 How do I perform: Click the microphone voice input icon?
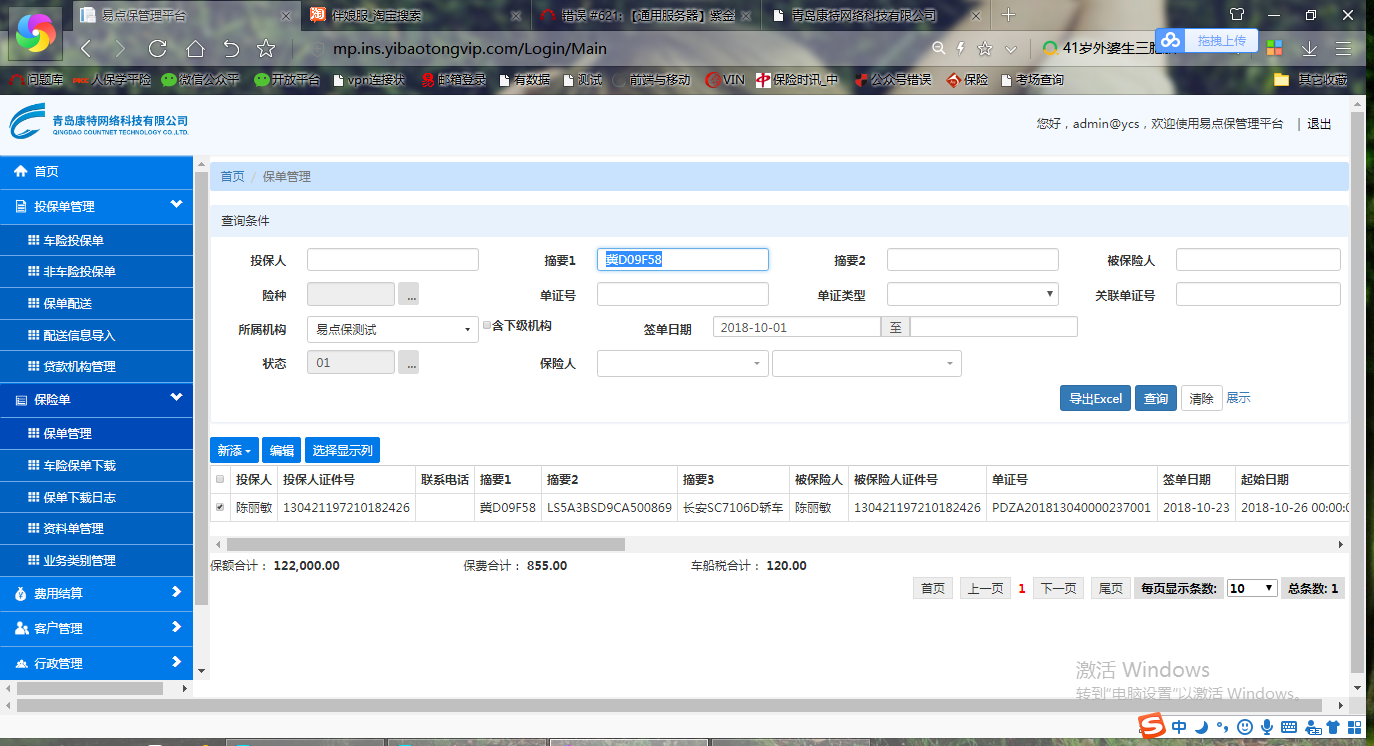pyautogui.click(x=1267, y=727)
